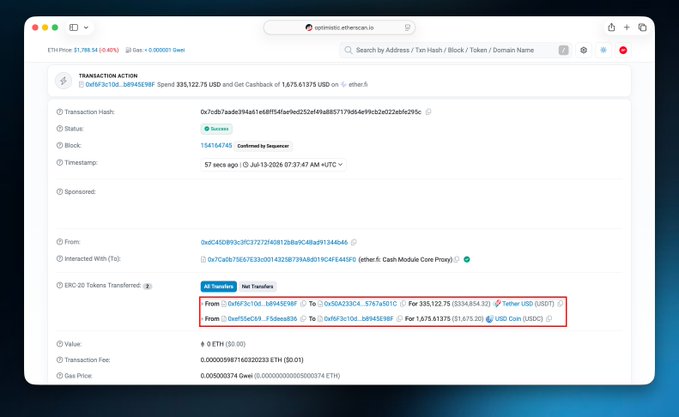Viewport: 679px width, 417px height.
Task: Click the ETH price $1,788.54 link
Action: 86,50
